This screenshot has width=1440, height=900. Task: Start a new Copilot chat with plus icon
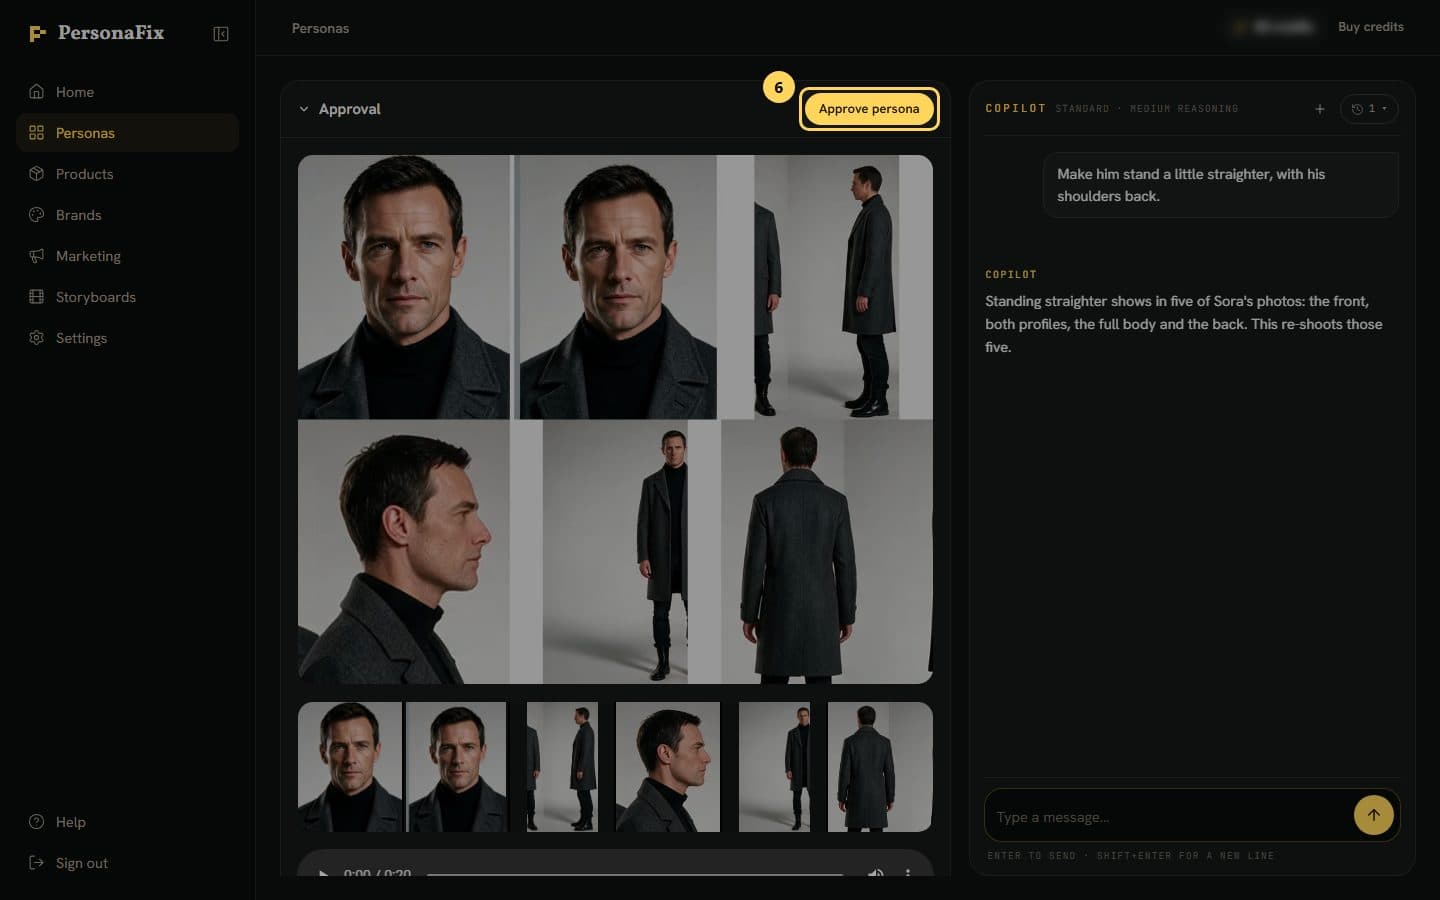[x=1320, y=109]
